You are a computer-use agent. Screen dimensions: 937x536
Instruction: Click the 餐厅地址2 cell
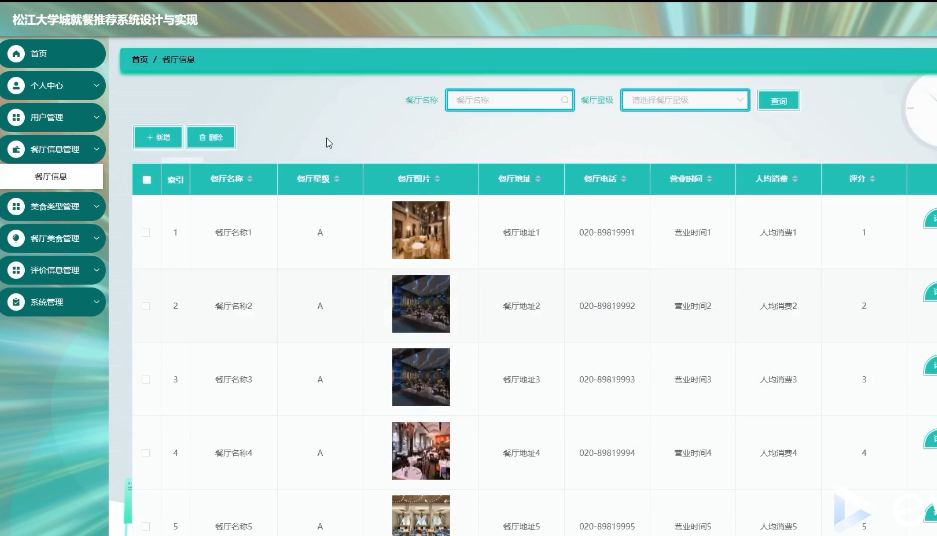(521, 306)
